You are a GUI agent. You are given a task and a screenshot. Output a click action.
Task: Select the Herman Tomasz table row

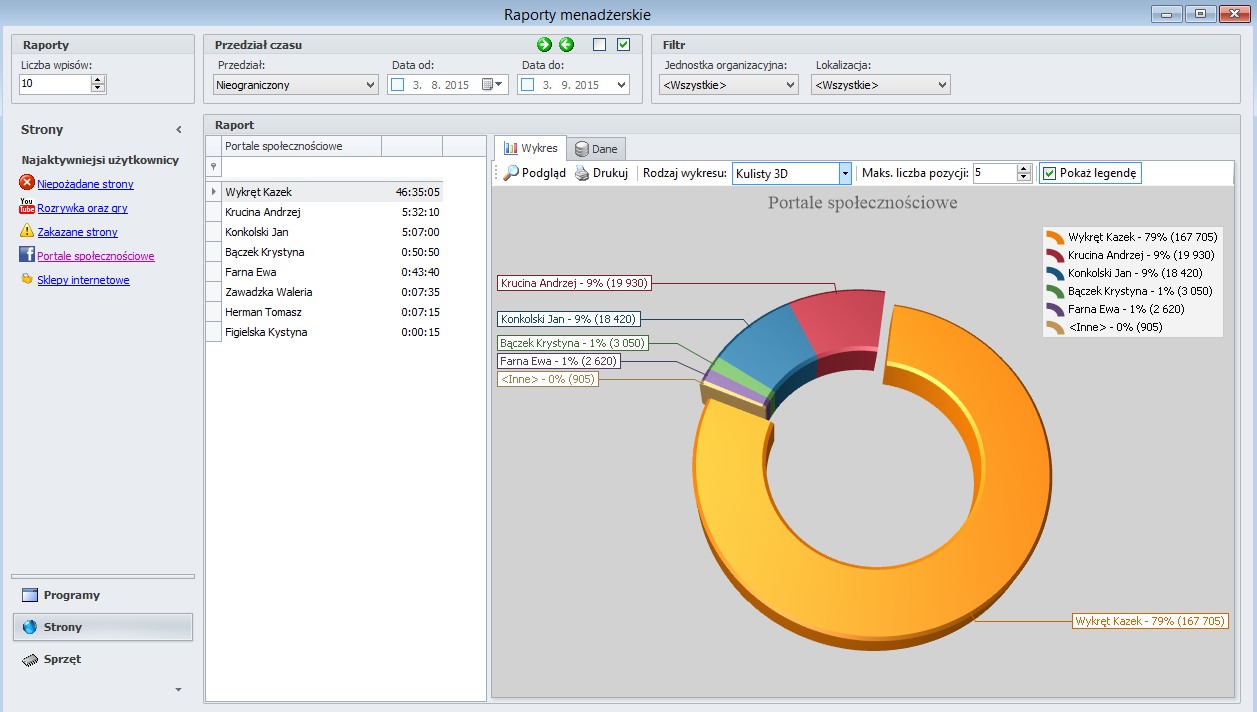(x=332, y=312)
